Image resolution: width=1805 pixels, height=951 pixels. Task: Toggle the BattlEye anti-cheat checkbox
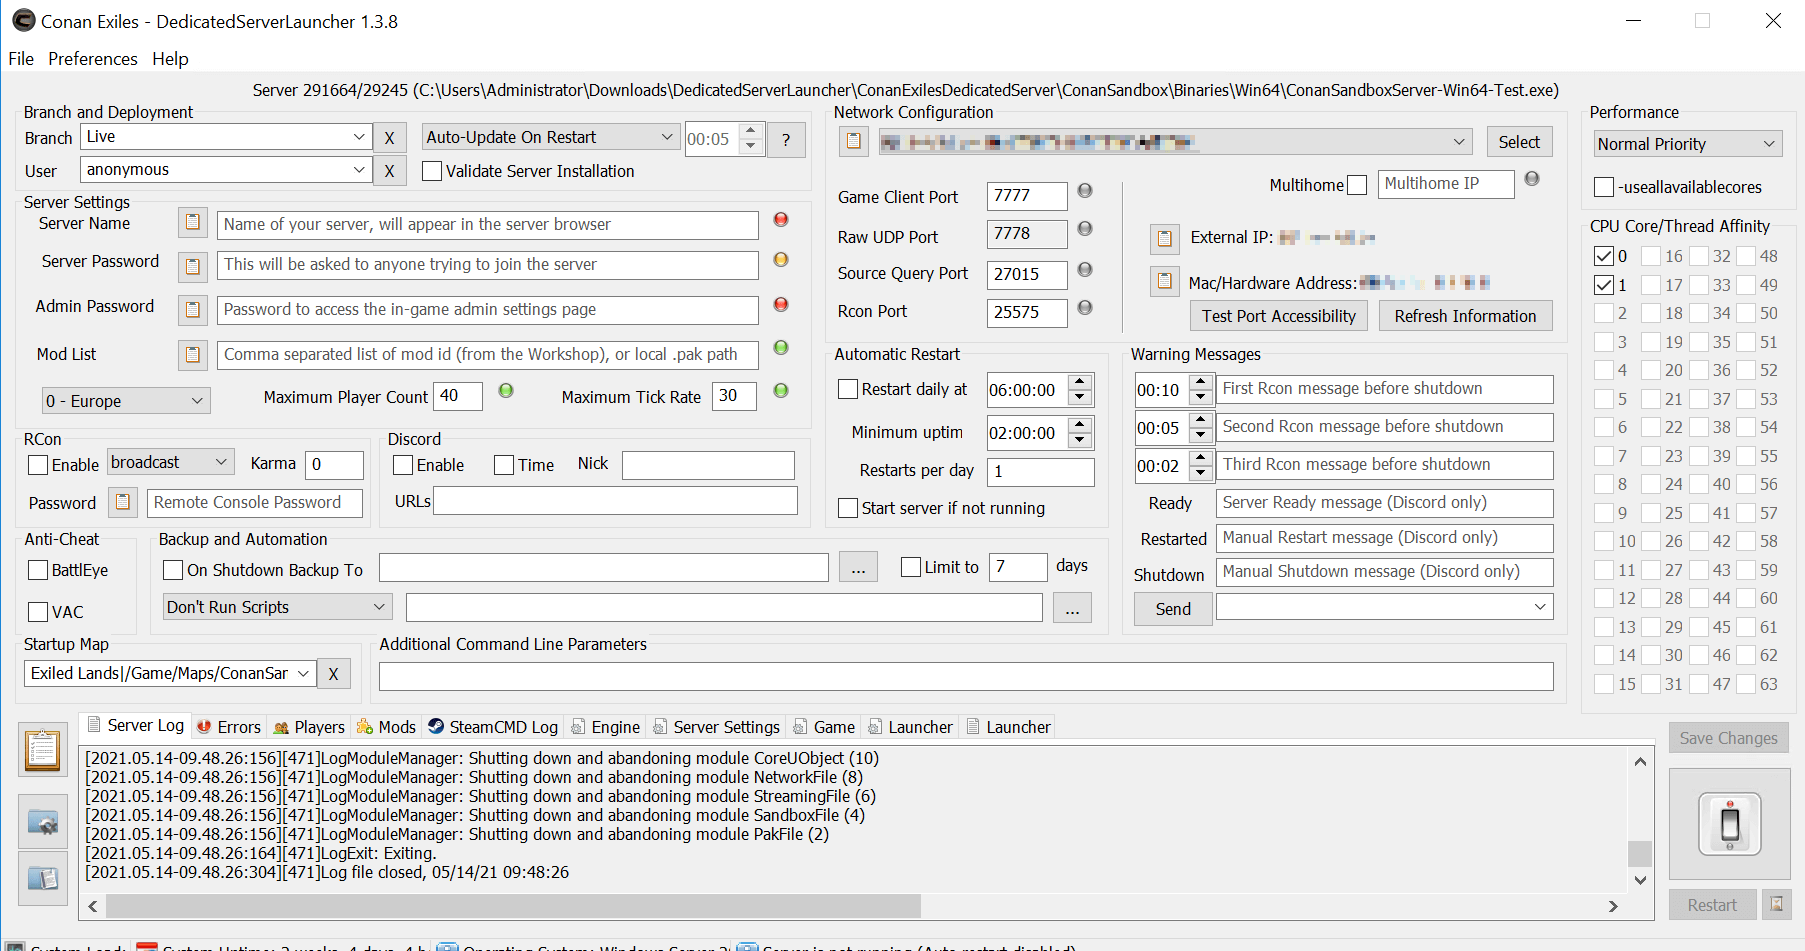point(38,570)
